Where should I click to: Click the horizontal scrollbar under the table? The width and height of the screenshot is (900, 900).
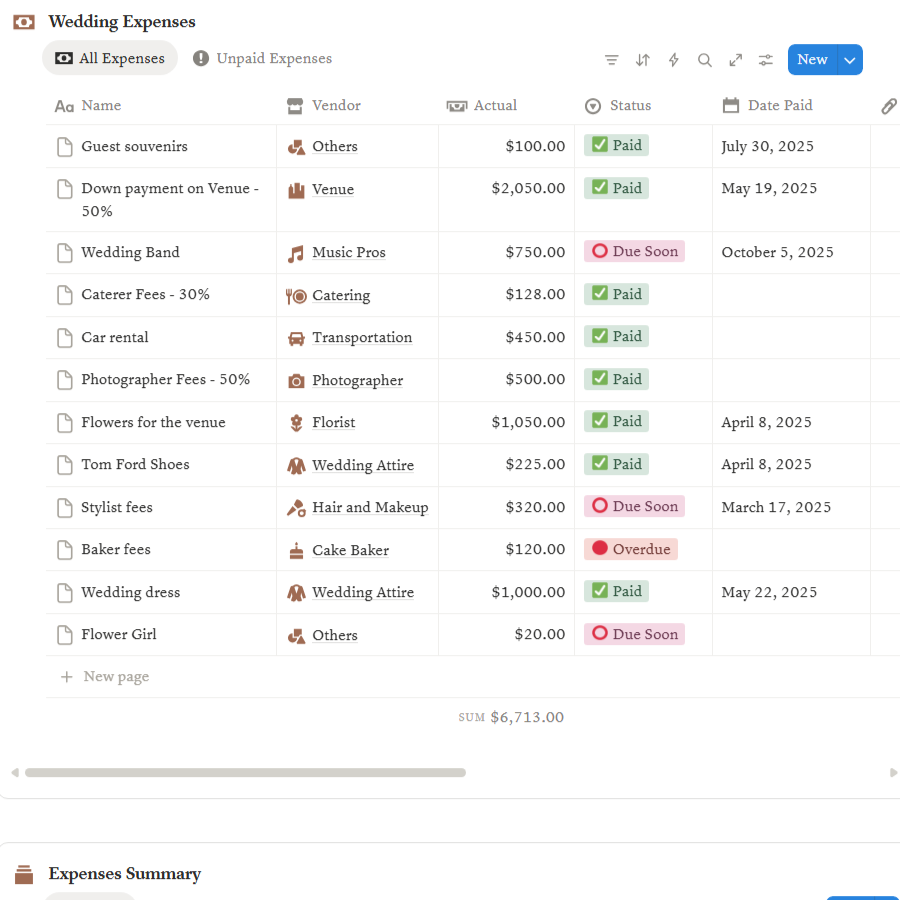click(245, 773)
